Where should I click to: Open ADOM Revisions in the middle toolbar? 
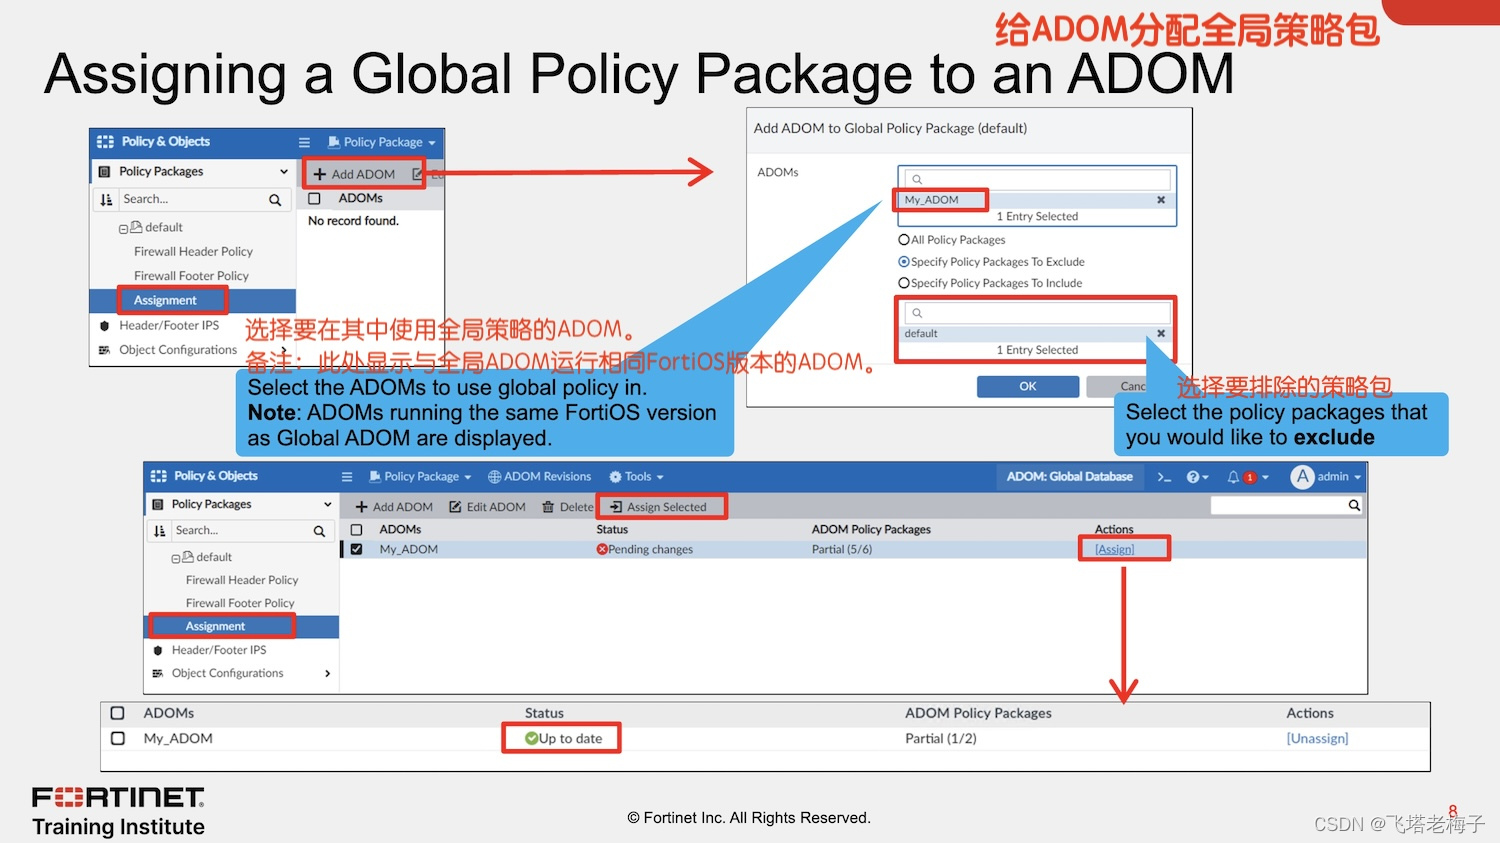pyautogui.click(x=540, y=477)
